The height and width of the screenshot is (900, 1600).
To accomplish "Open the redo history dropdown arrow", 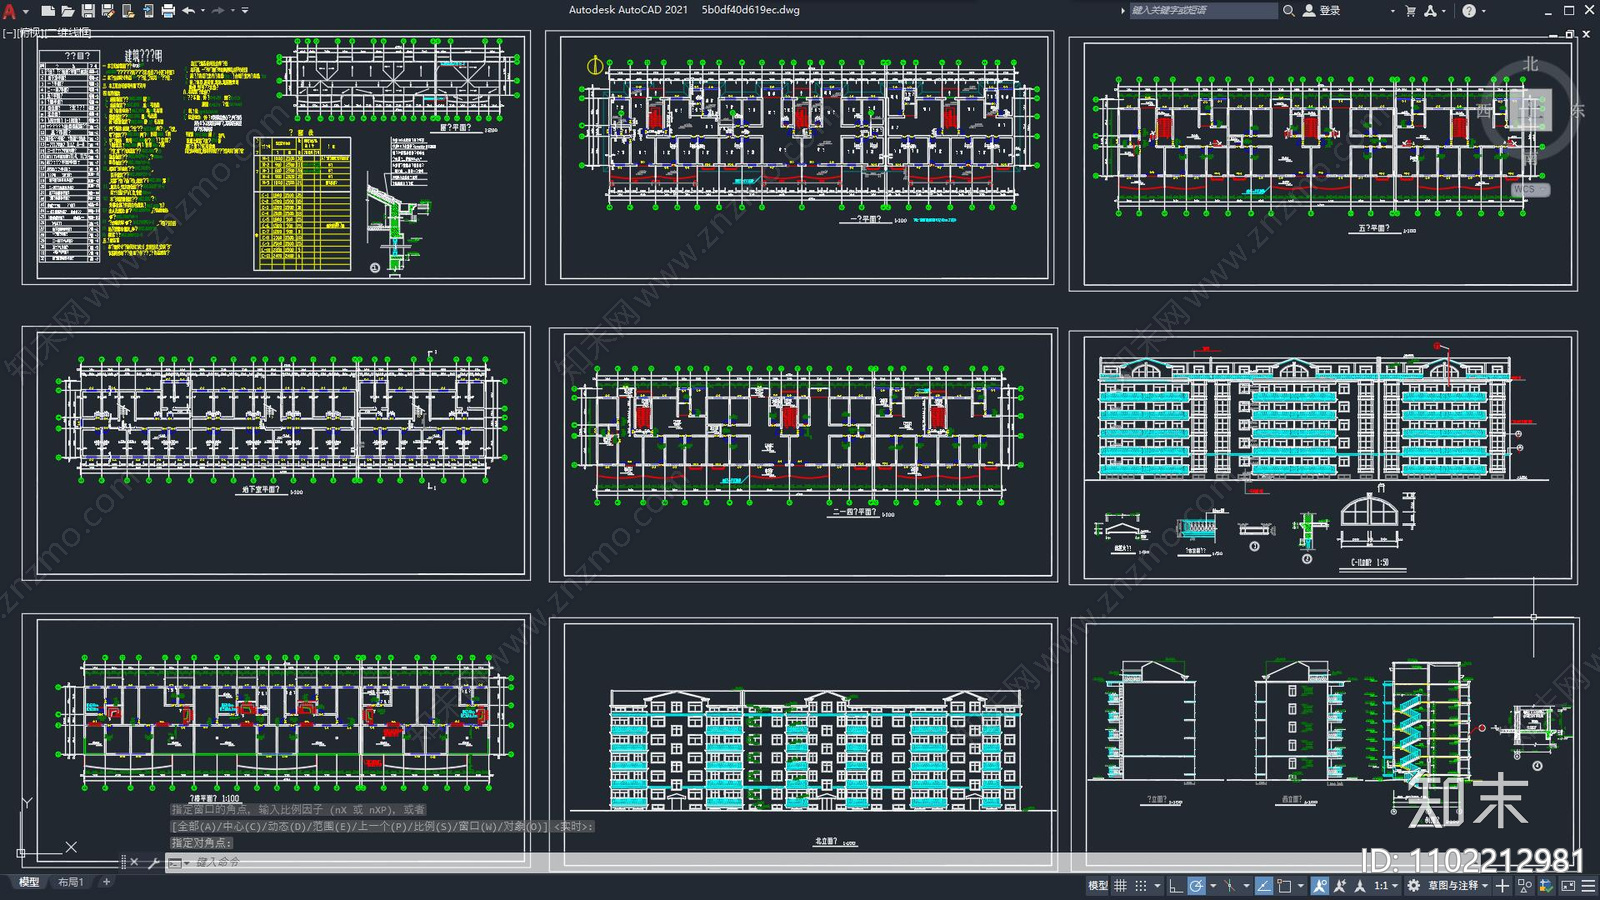I will click(233, 11).
